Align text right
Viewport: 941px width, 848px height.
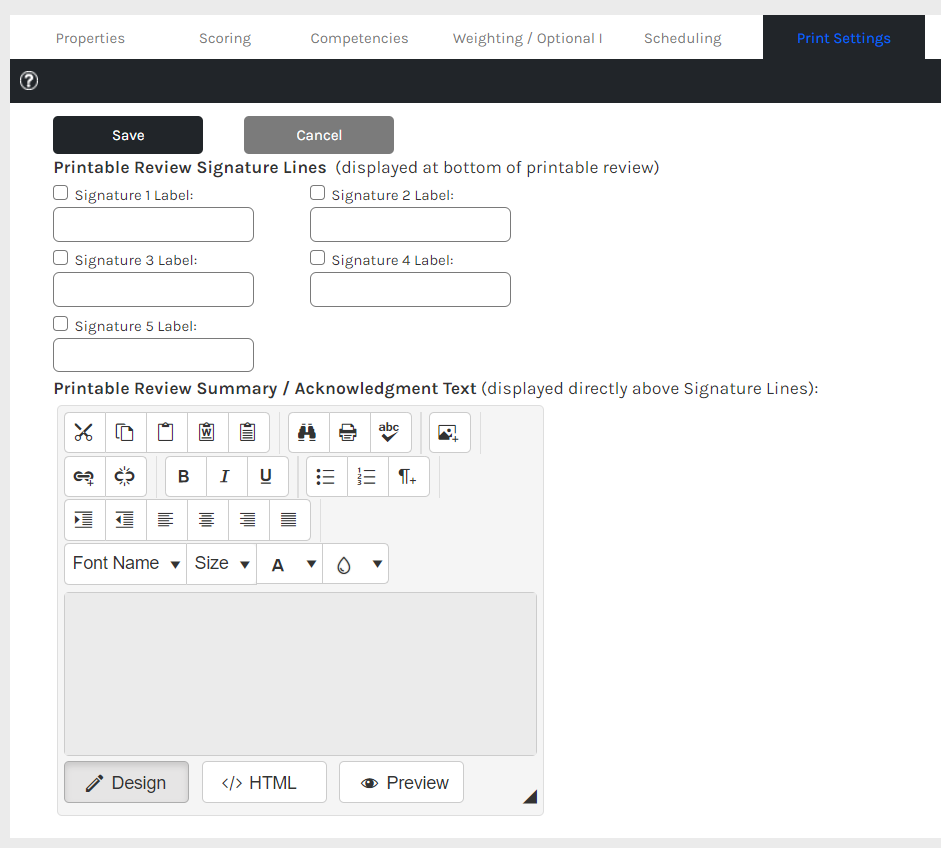tap(248, 520)
